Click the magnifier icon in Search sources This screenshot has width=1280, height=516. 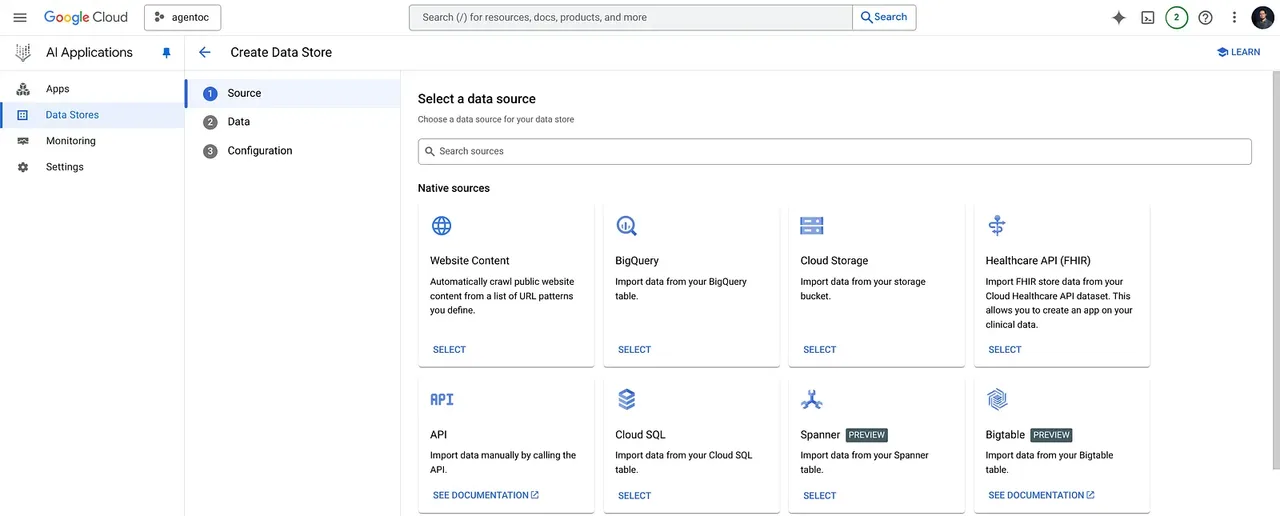tap(430, 151)
